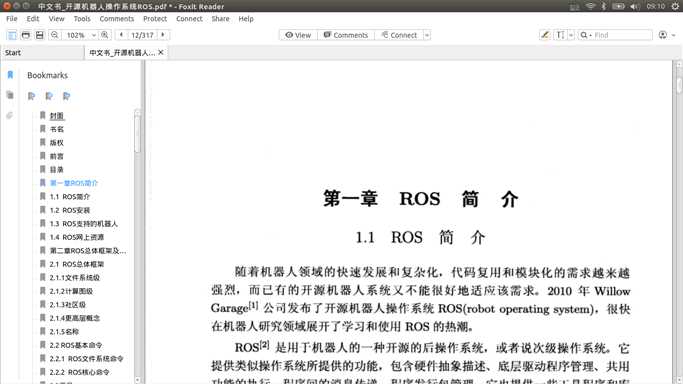Open the Help menu
This screenshot has width=683, height=384.
tap(246, 19)
